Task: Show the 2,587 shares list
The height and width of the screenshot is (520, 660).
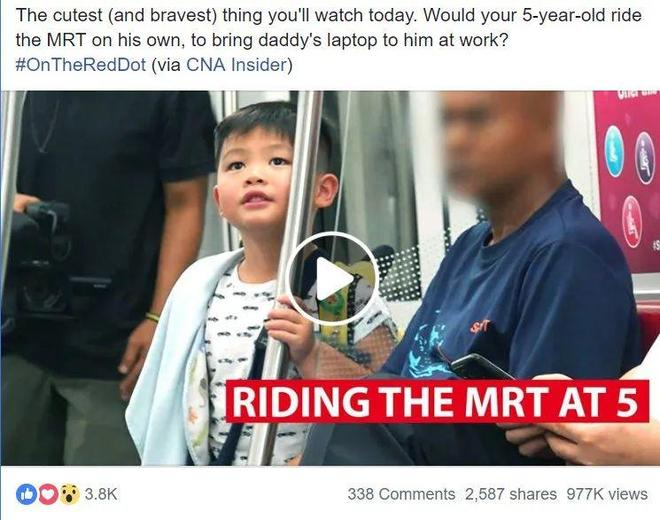Action: pyautogui.click(x=511, y=494)
